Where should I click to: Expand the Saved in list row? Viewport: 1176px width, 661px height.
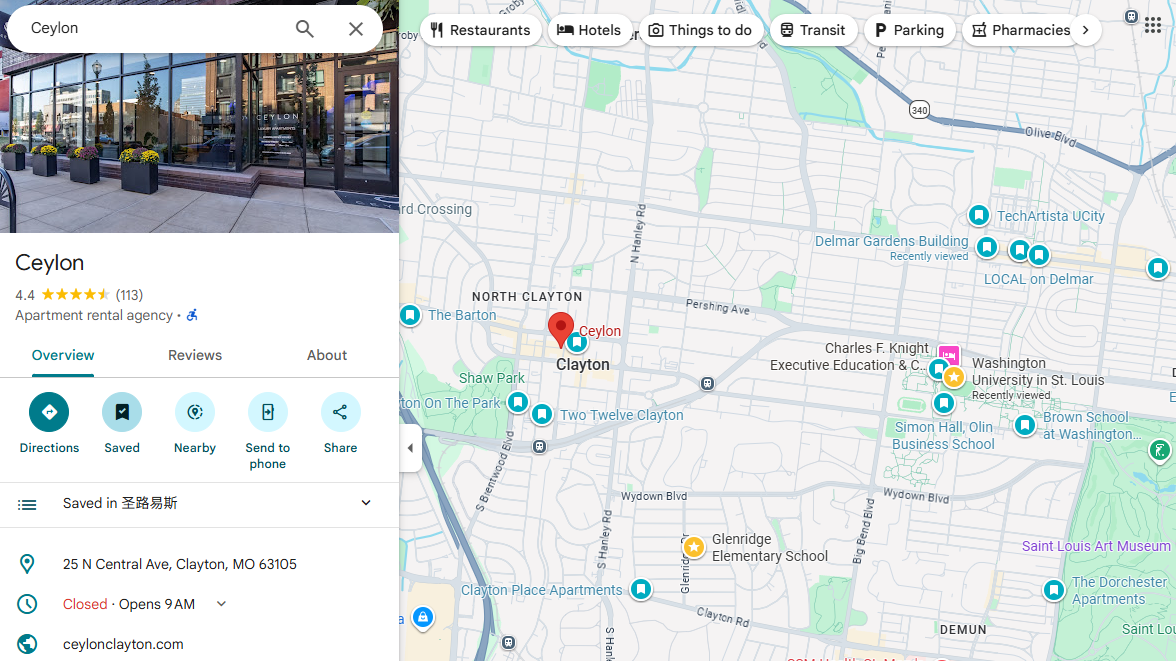click(366, 504)
